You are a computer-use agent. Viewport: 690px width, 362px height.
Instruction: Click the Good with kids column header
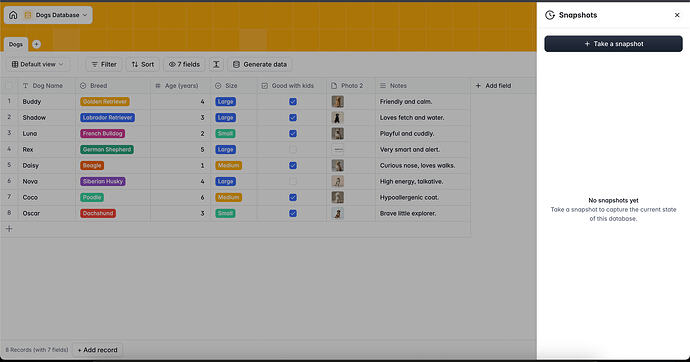click(292, 86)
